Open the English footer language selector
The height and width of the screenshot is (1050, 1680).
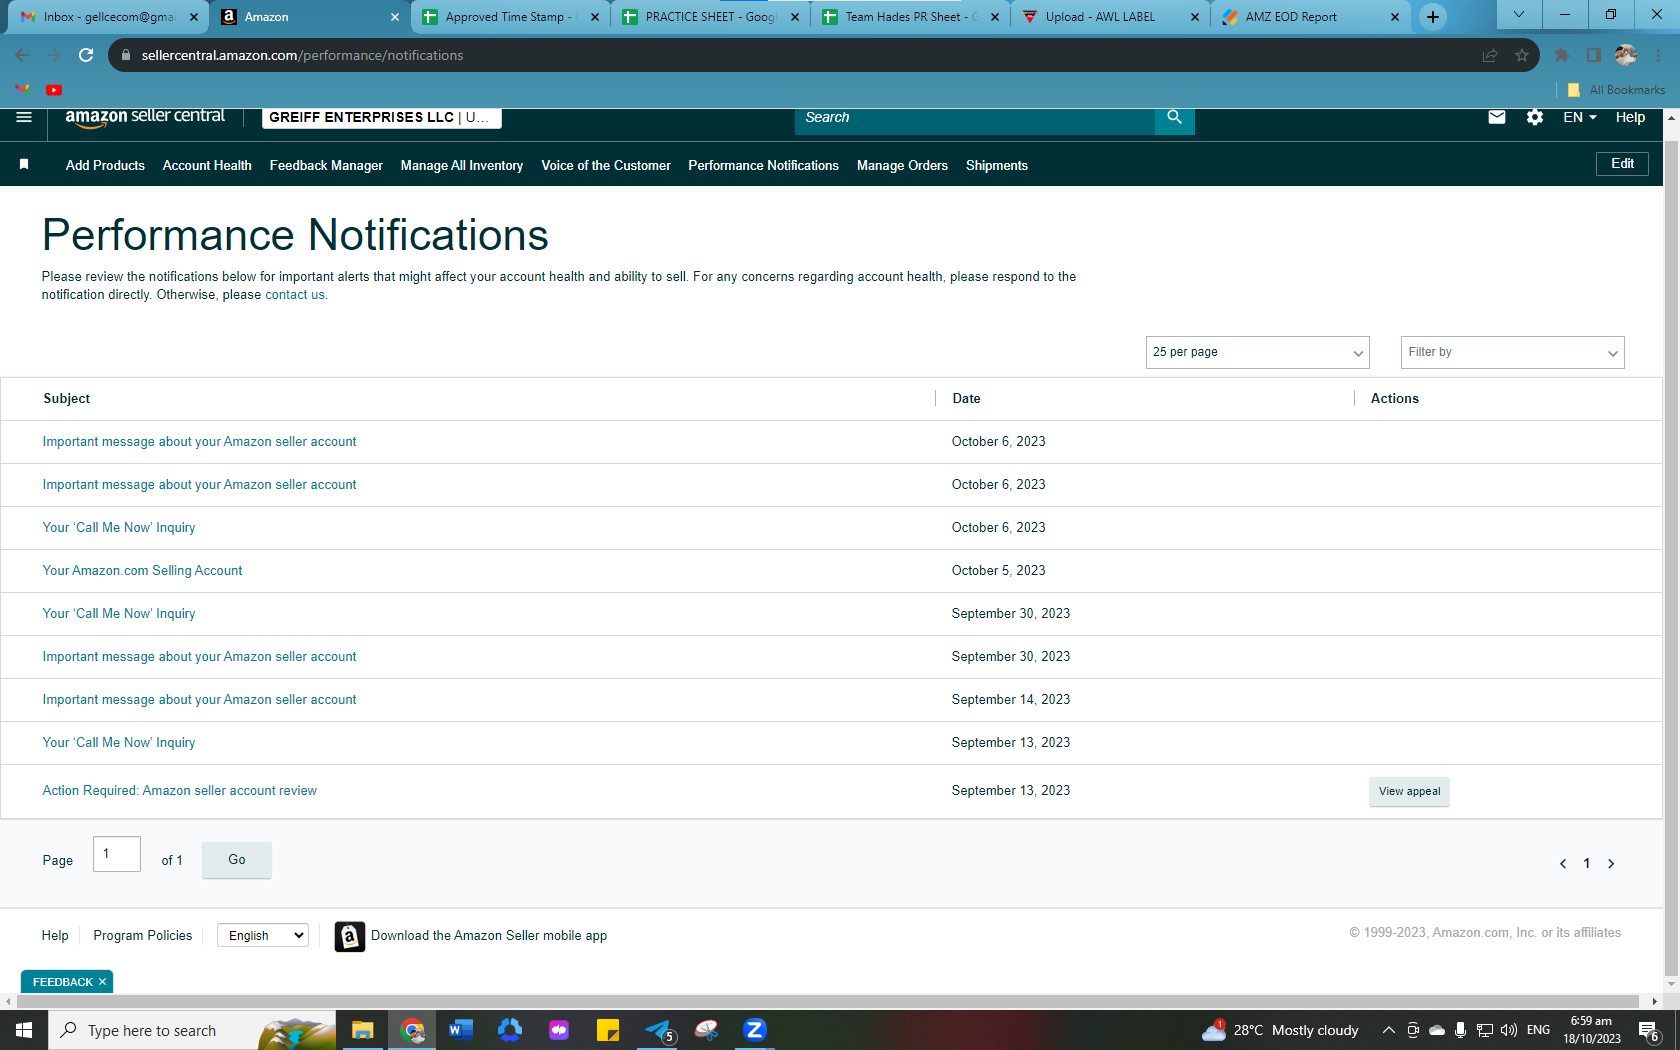263,936
